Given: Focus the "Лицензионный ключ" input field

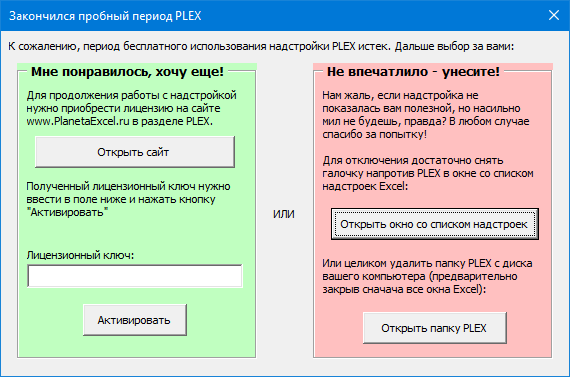Looking at the screenshot, I should click(x=135, y=276).
